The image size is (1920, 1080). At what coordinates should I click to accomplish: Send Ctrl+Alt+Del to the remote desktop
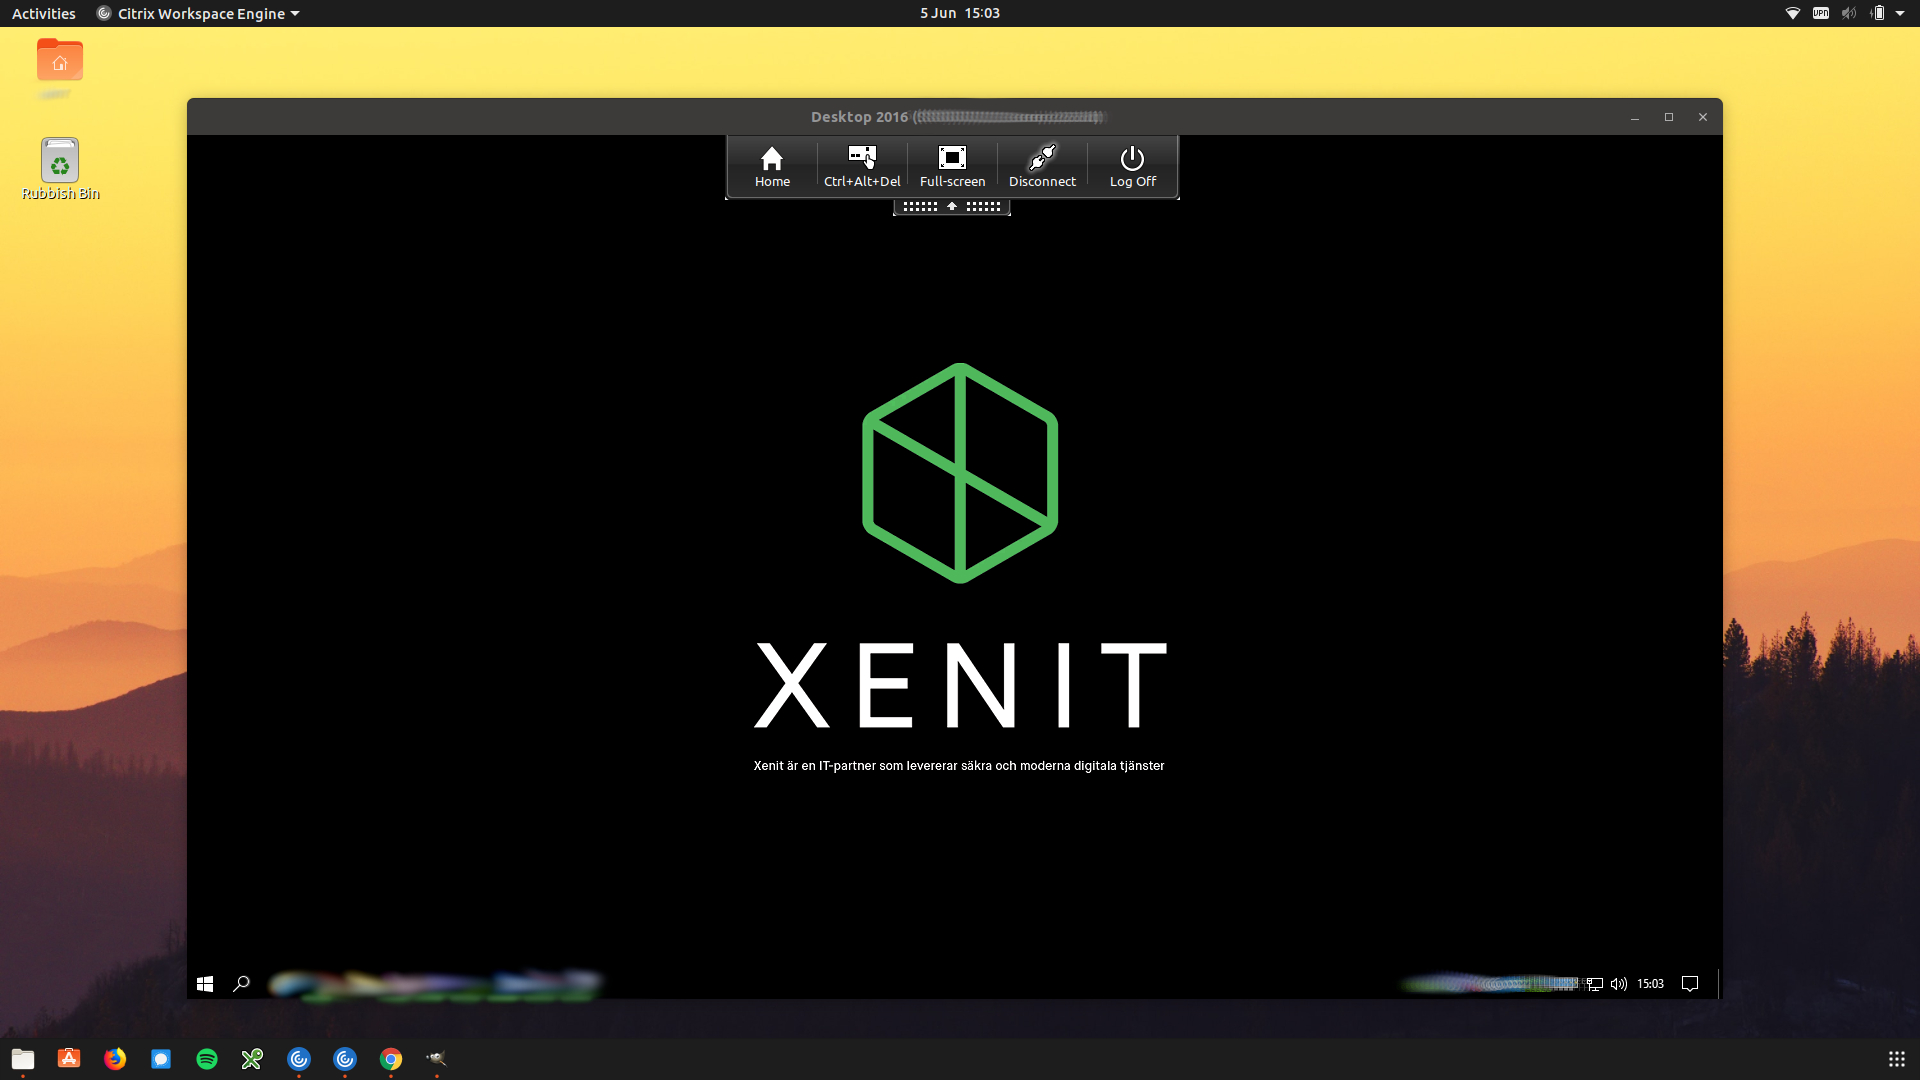pos(862,166)
